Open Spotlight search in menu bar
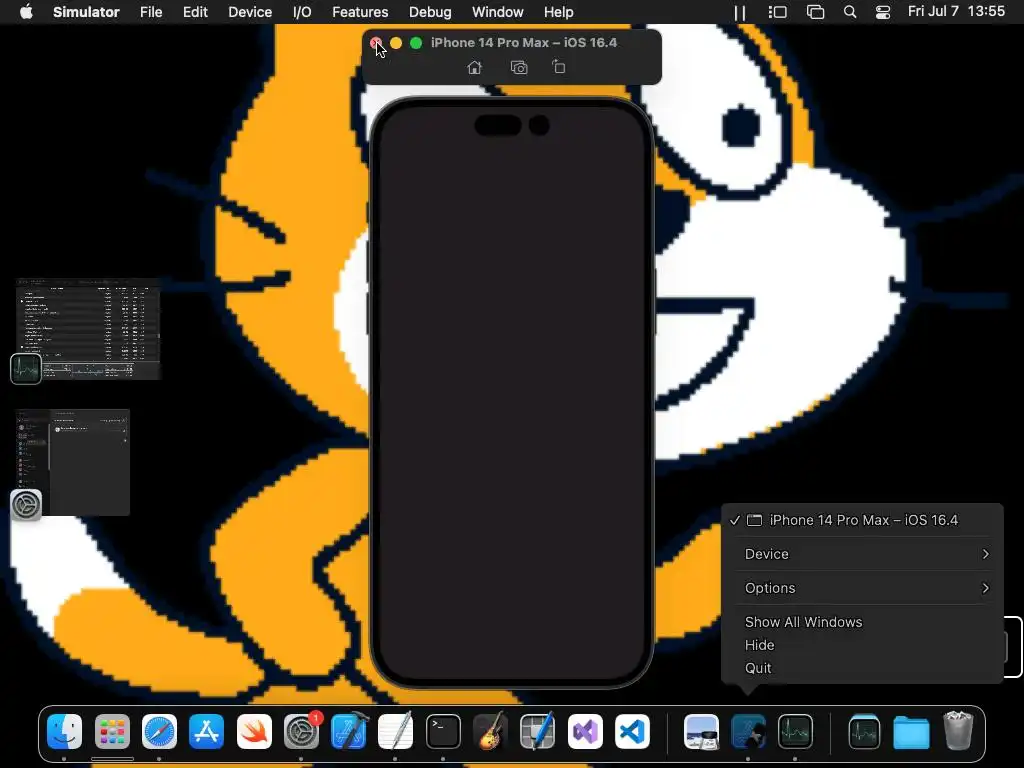The image size is (1024, 768). [850, 12]
